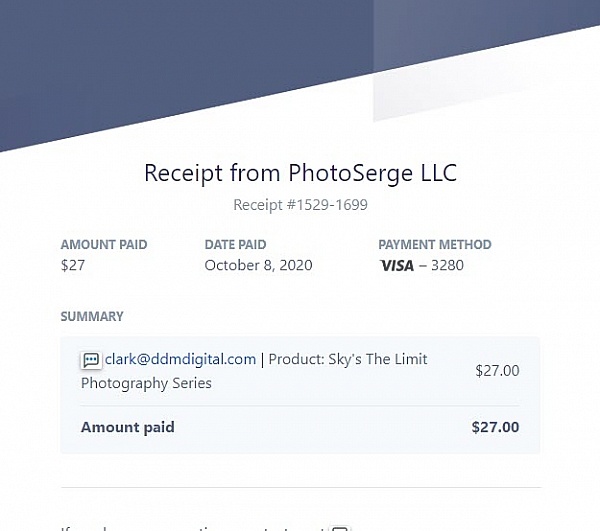Click the cut-off contact text at page bottom
The height and width of the screenshot is (531, 600).
pos(190,527)
